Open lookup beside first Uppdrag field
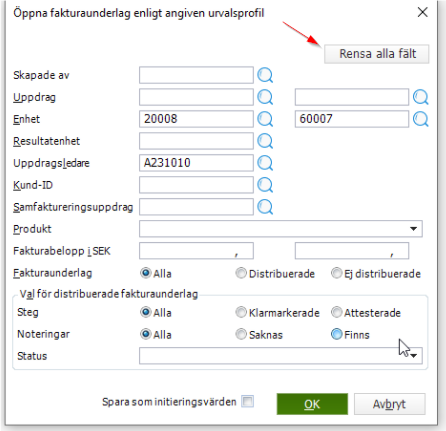Viewport: 446px width, 431px height. [265, 97]
